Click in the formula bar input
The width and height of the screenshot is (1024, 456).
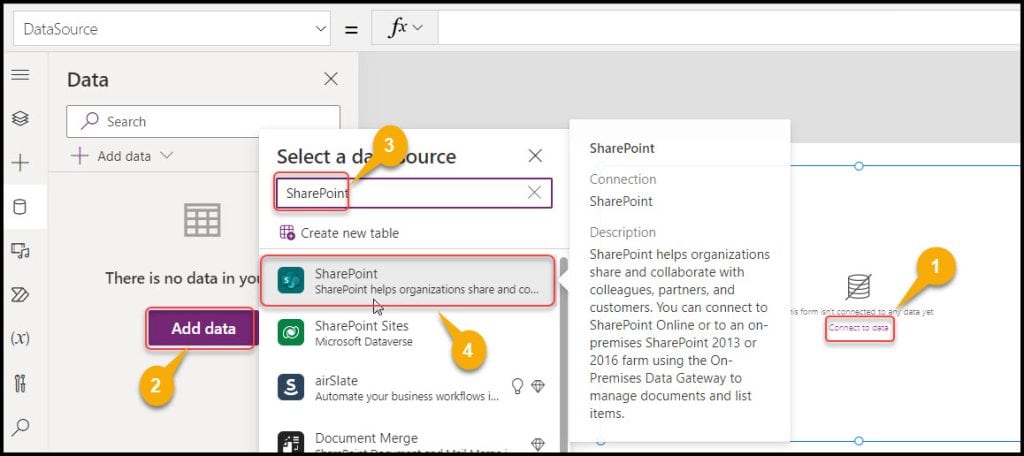click(x=728, y=28)
